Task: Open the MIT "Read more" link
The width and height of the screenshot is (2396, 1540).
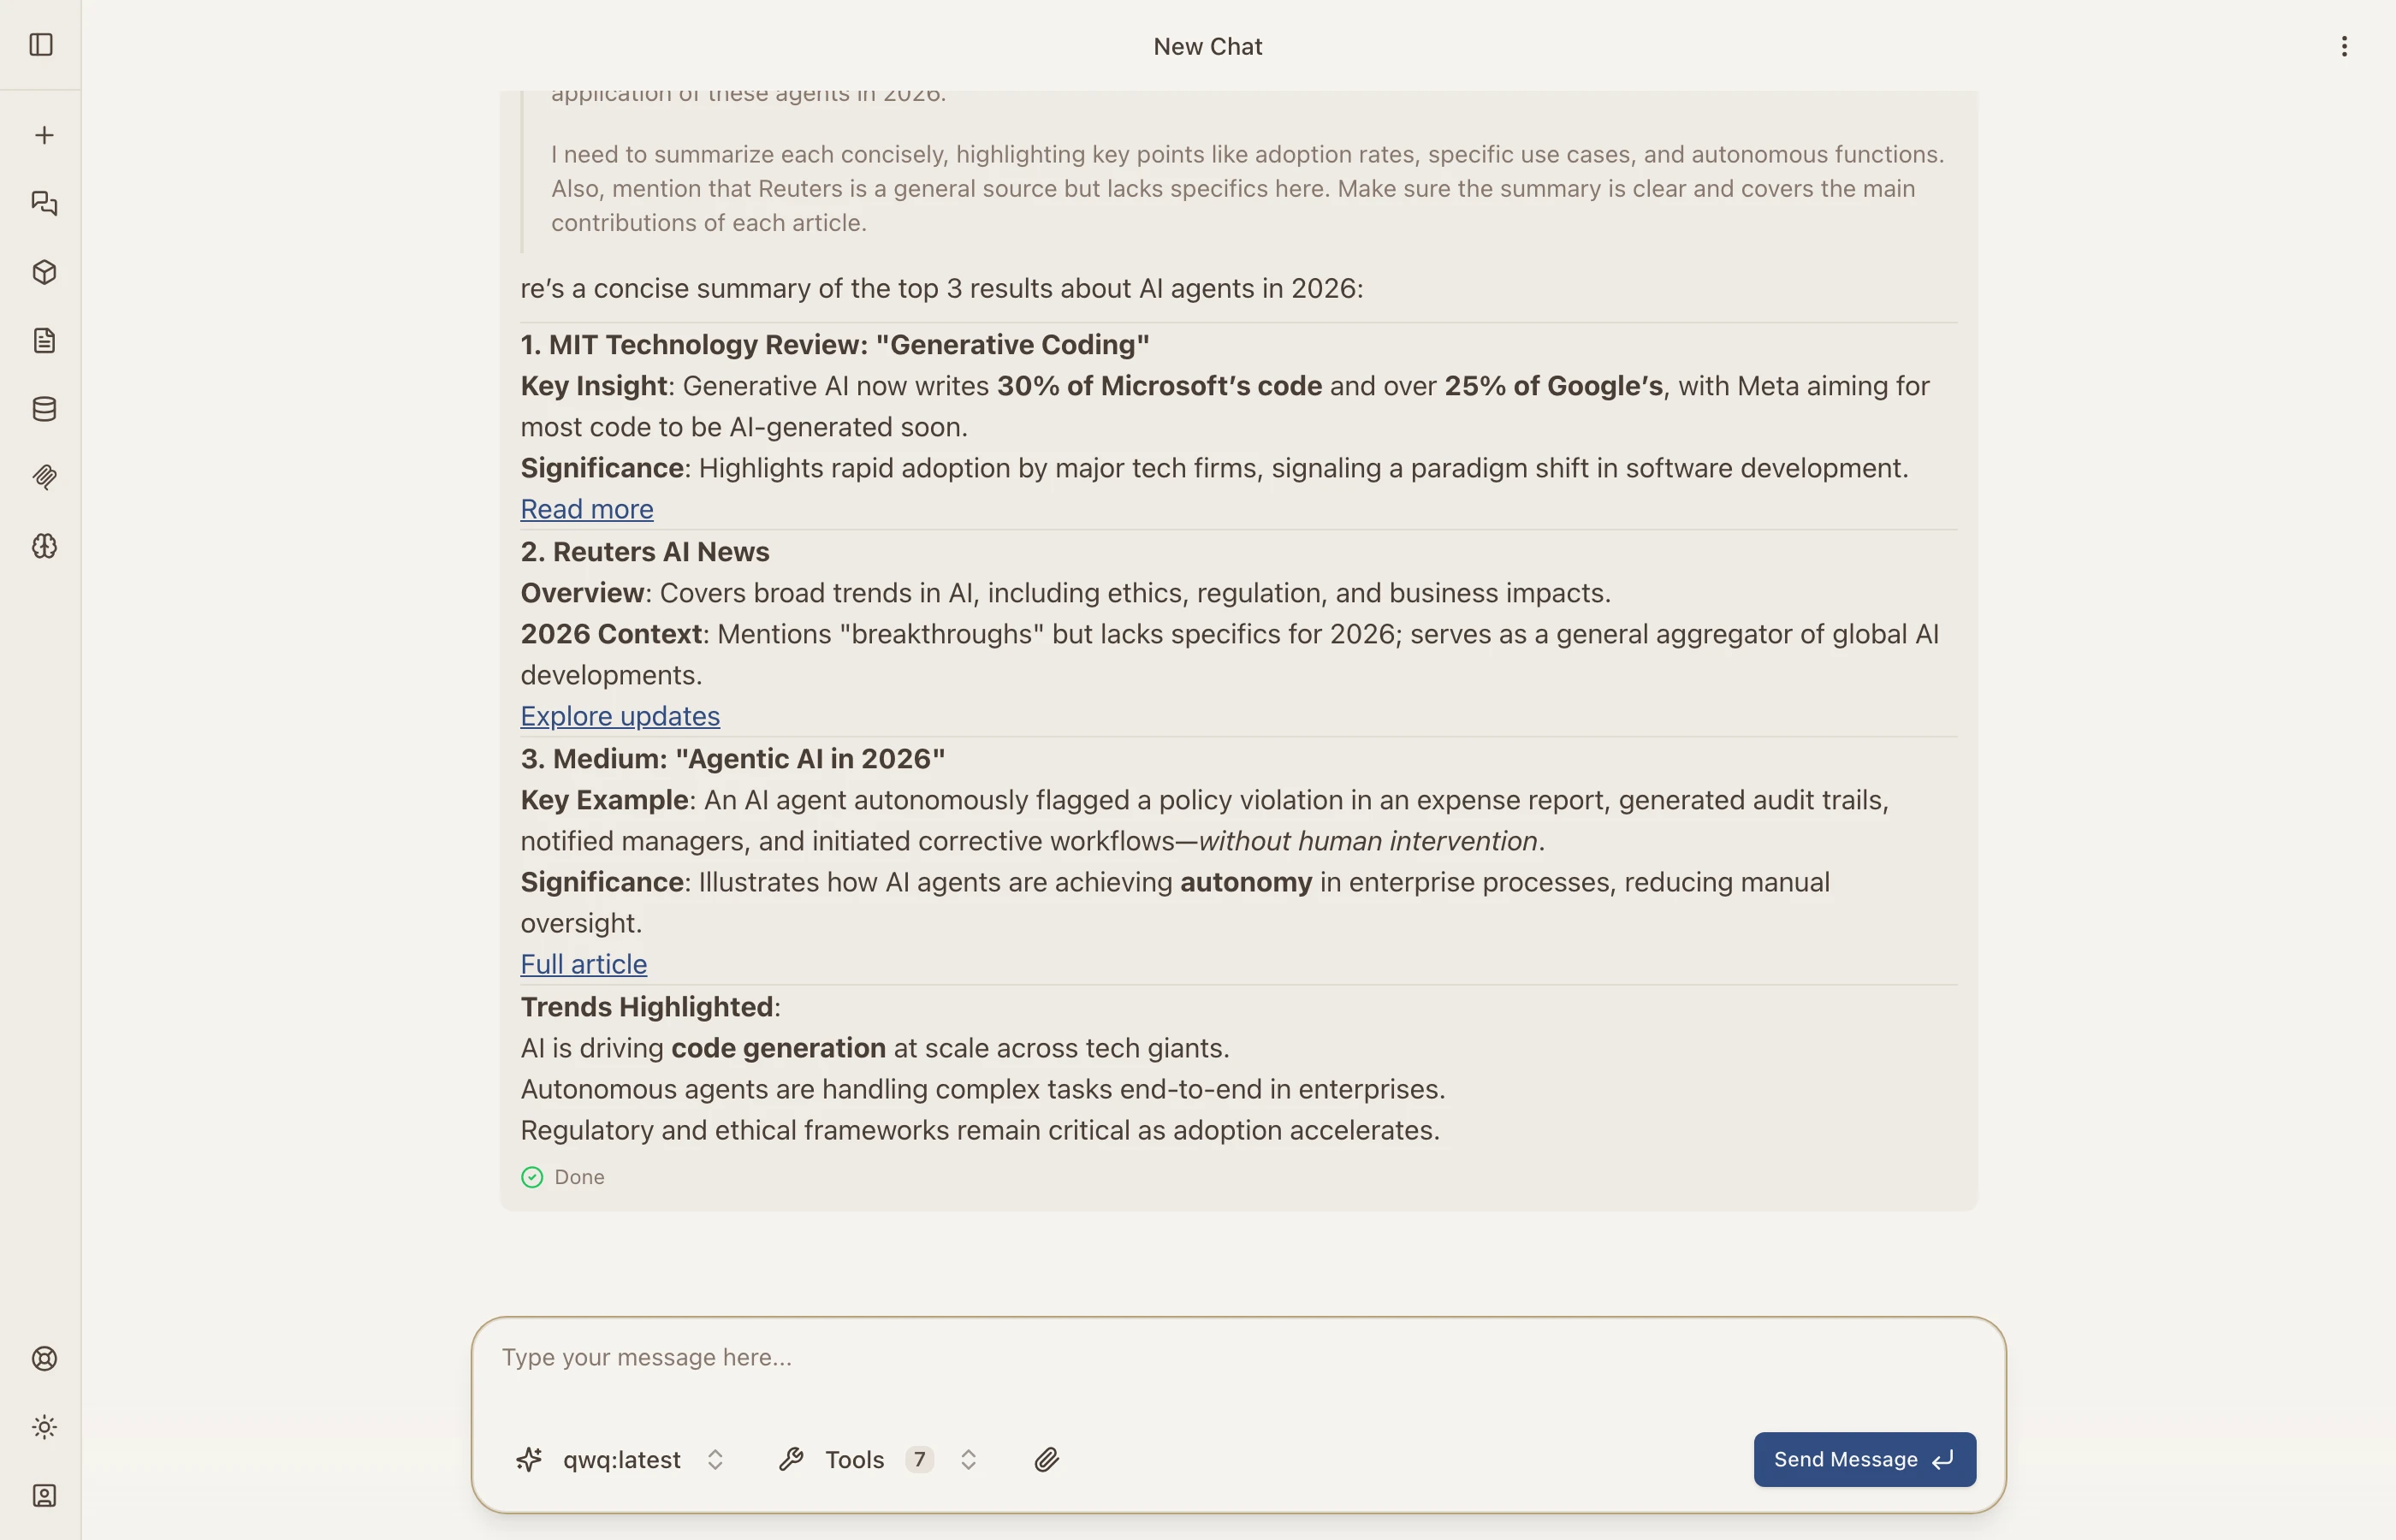Action: (x=587, y=509)
